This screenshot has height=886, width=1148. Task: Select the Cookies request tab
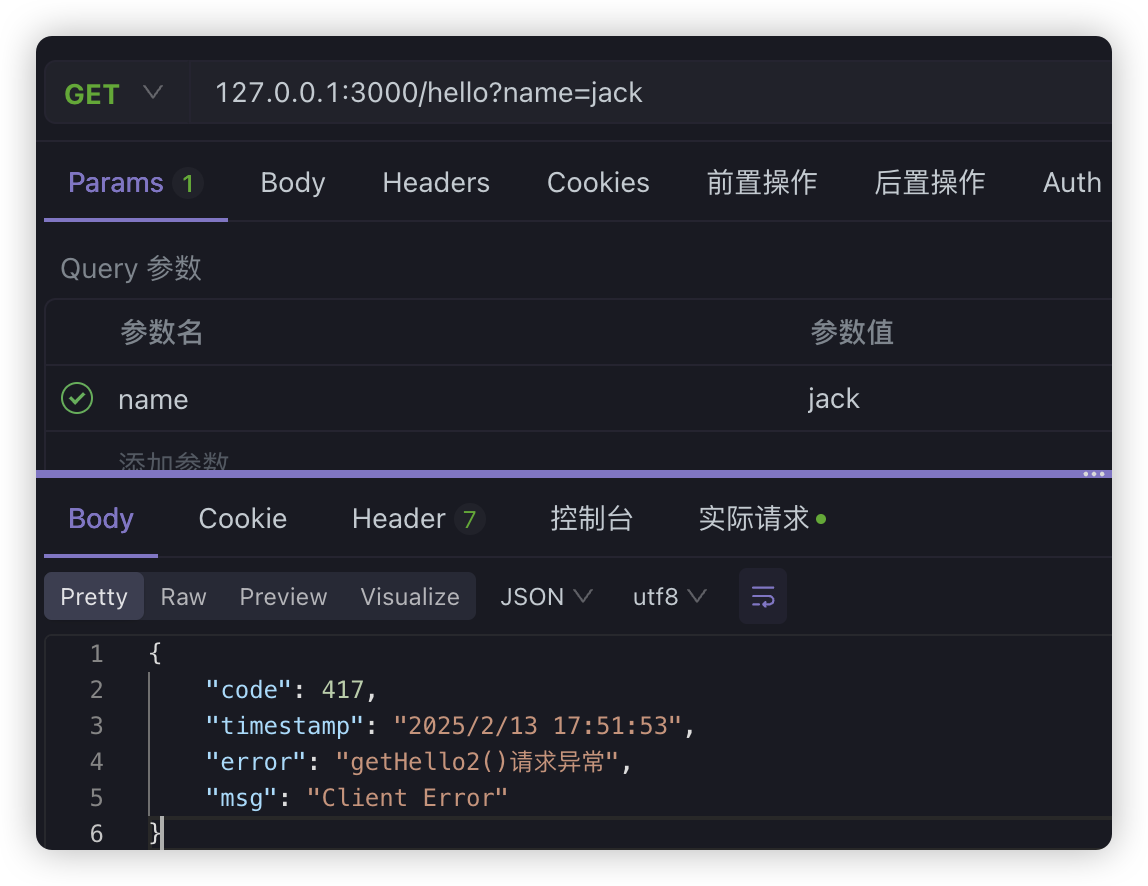598,183
